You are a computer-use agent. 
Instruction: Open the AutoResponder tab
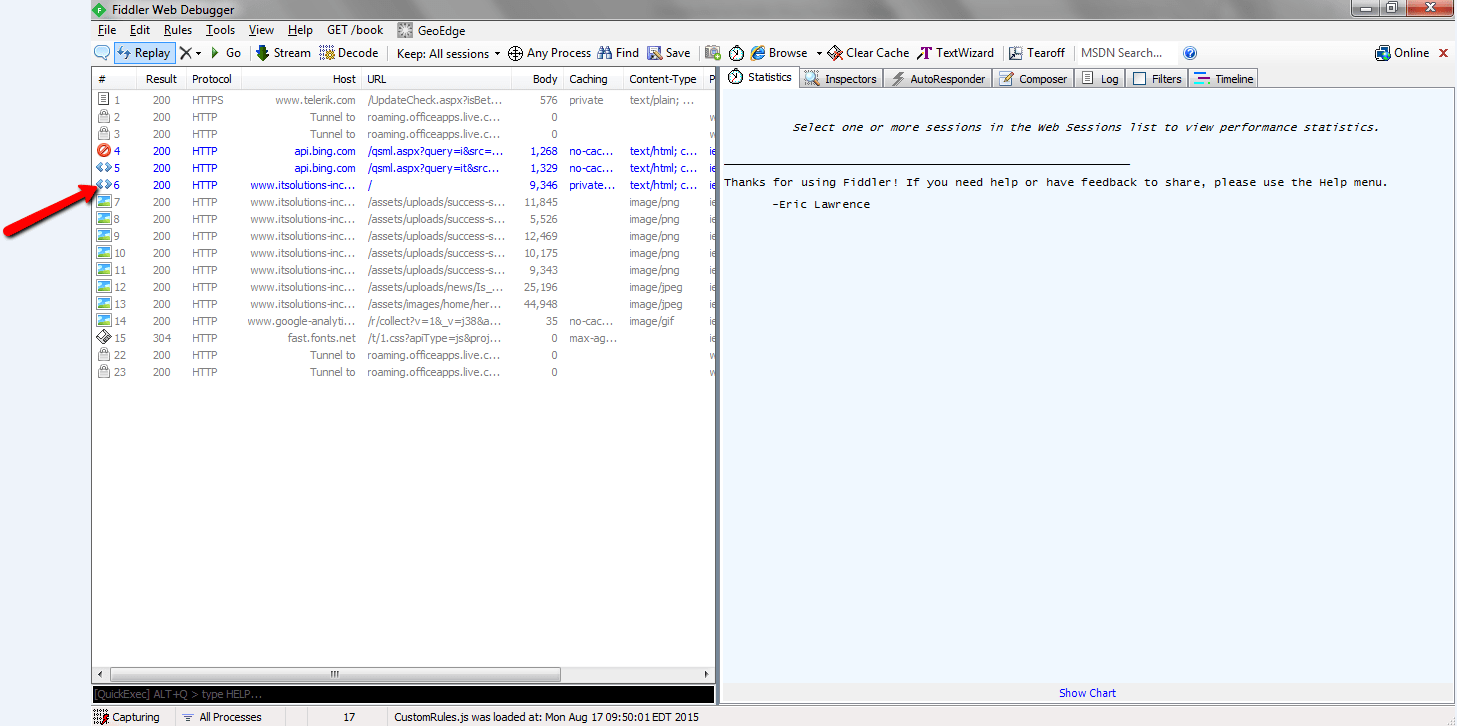point(938,79)
